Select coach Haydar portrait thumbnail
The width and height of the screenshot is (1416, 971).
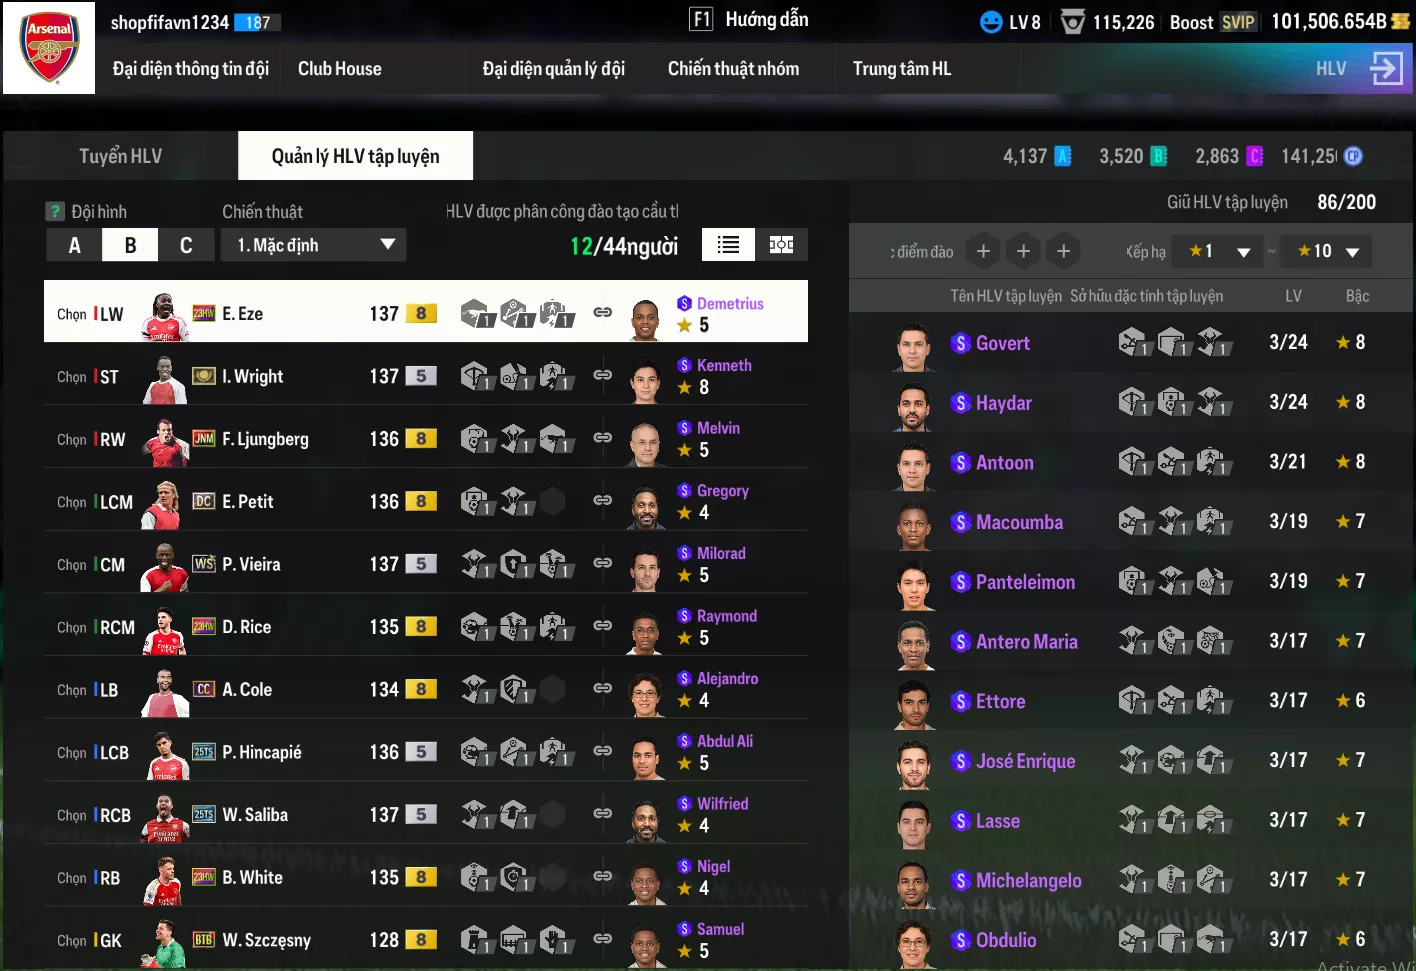(913, 405)
